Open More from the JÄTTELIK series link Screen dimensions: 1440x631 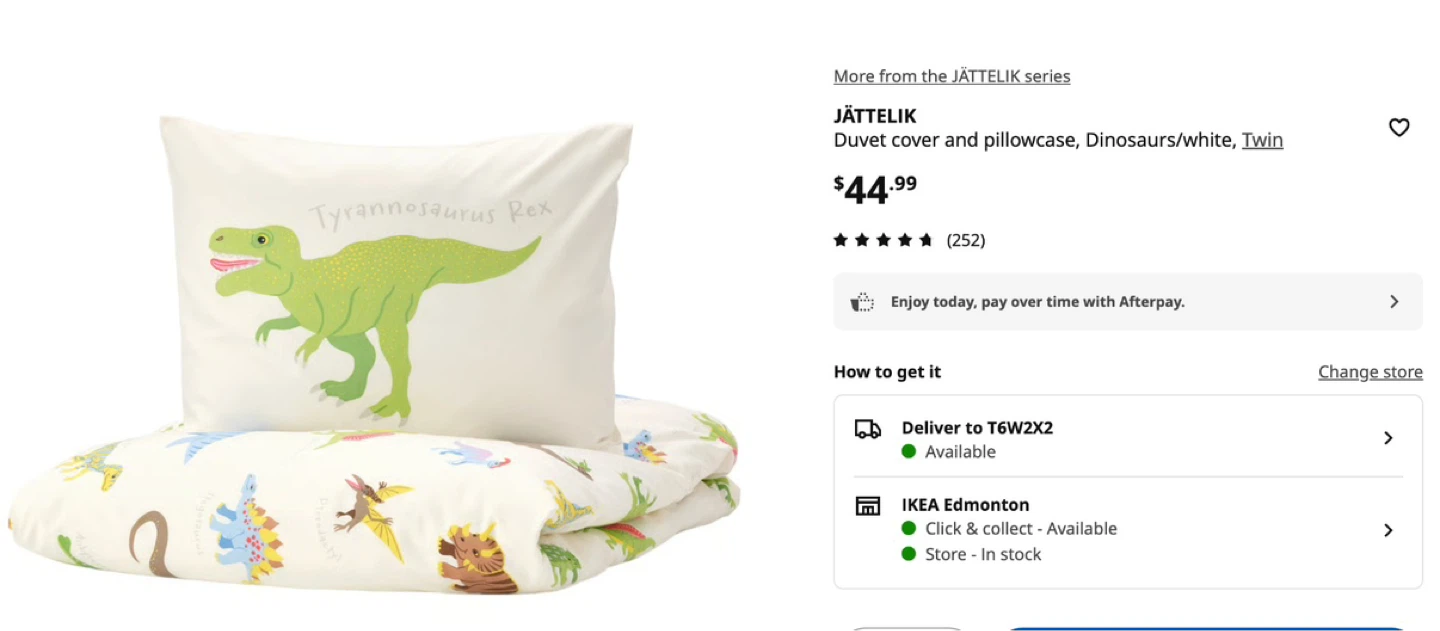click(x=952, y=76)
